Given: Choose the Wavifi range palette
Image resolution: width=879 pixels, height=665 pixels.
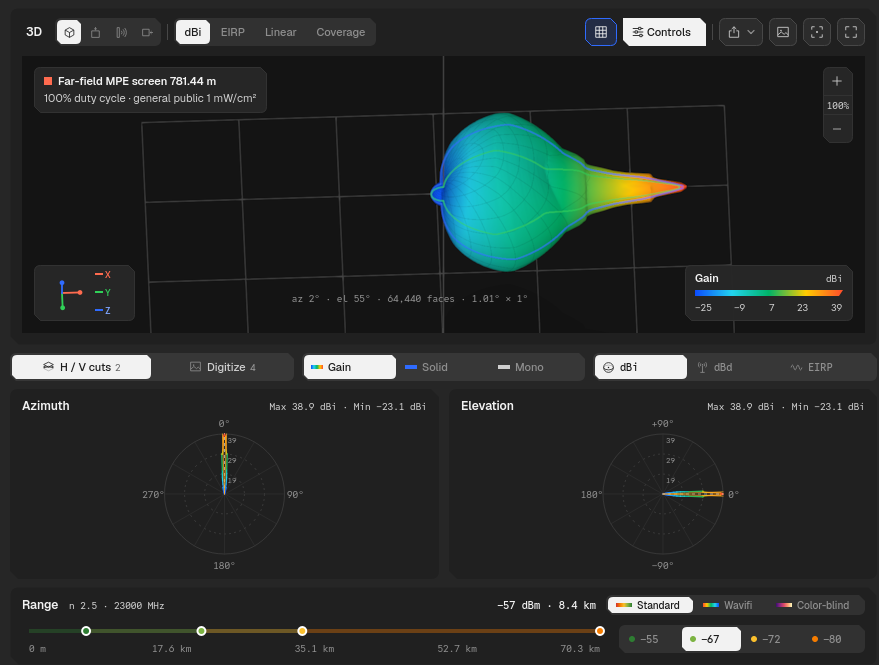Looking at the screenshot, I should 728,605.
